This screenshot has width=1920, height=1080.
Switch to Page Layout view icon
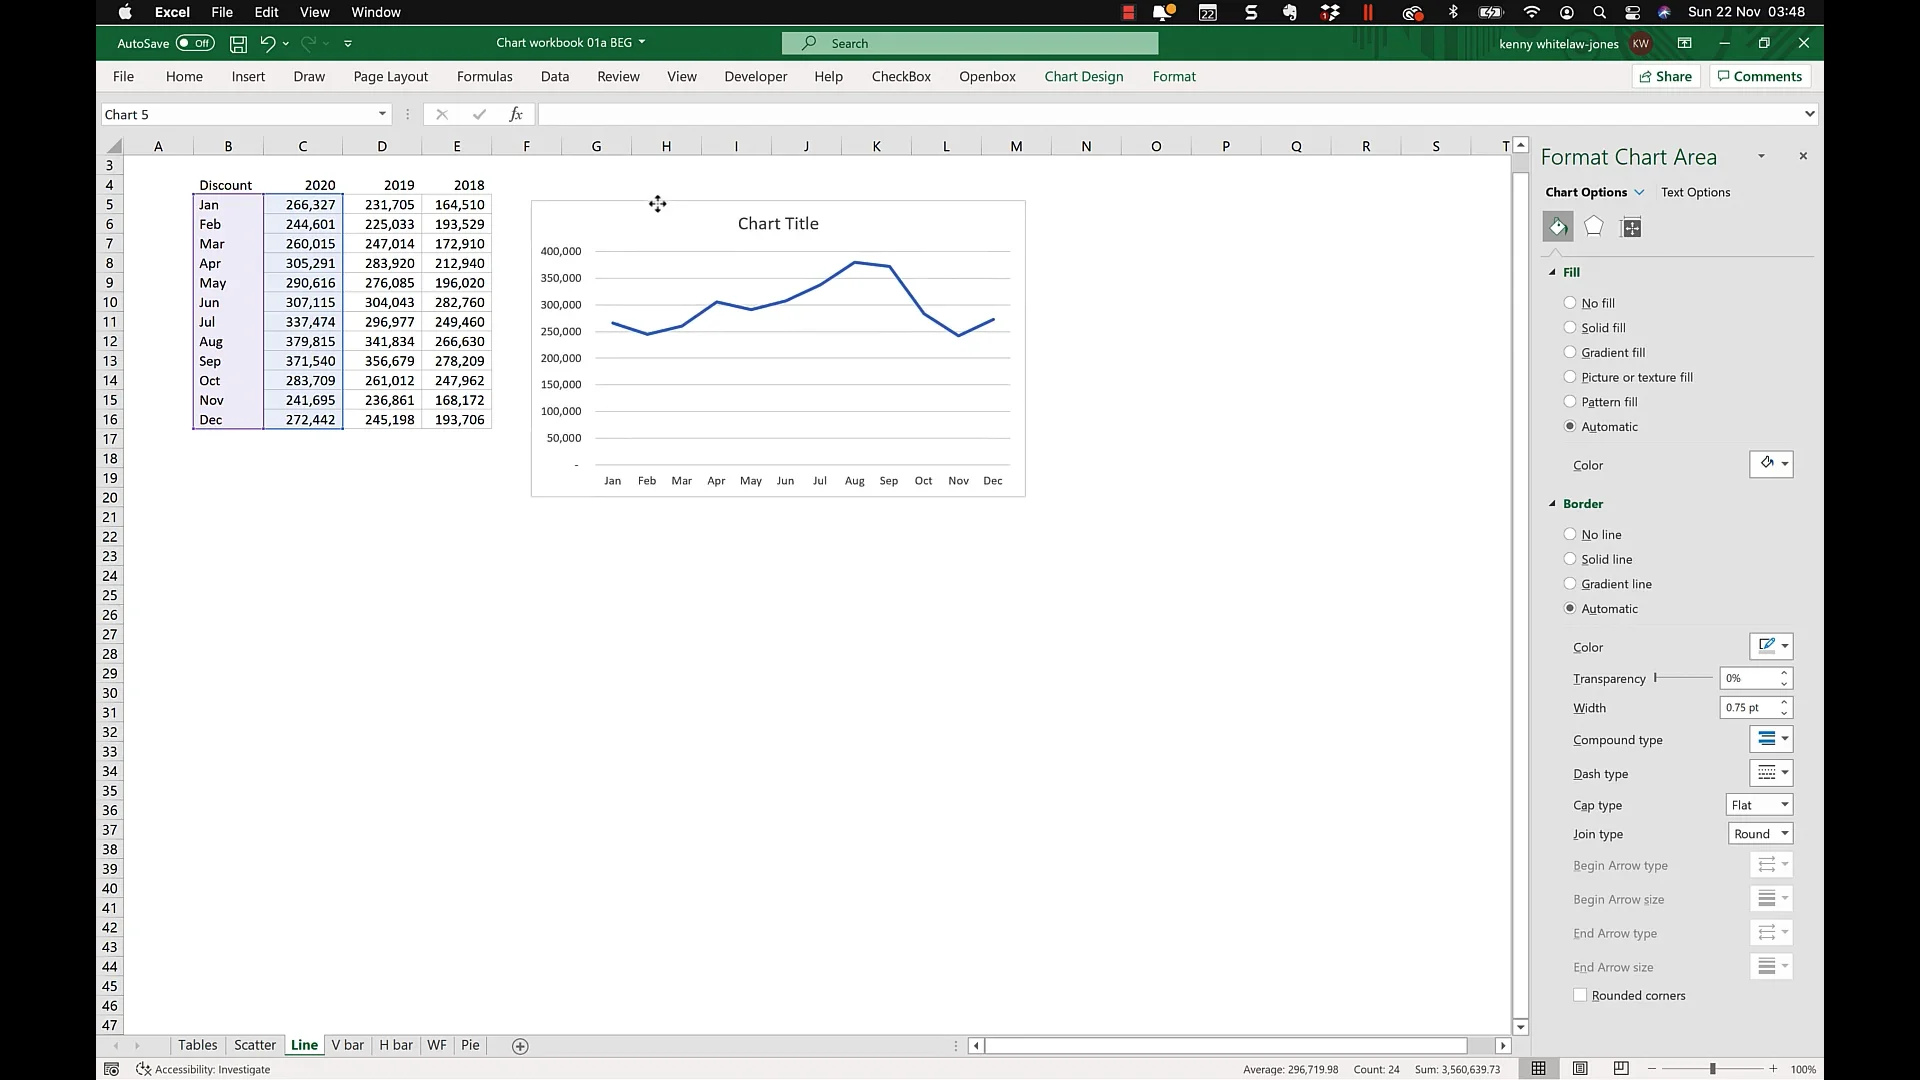(x=1580, y=1069)
